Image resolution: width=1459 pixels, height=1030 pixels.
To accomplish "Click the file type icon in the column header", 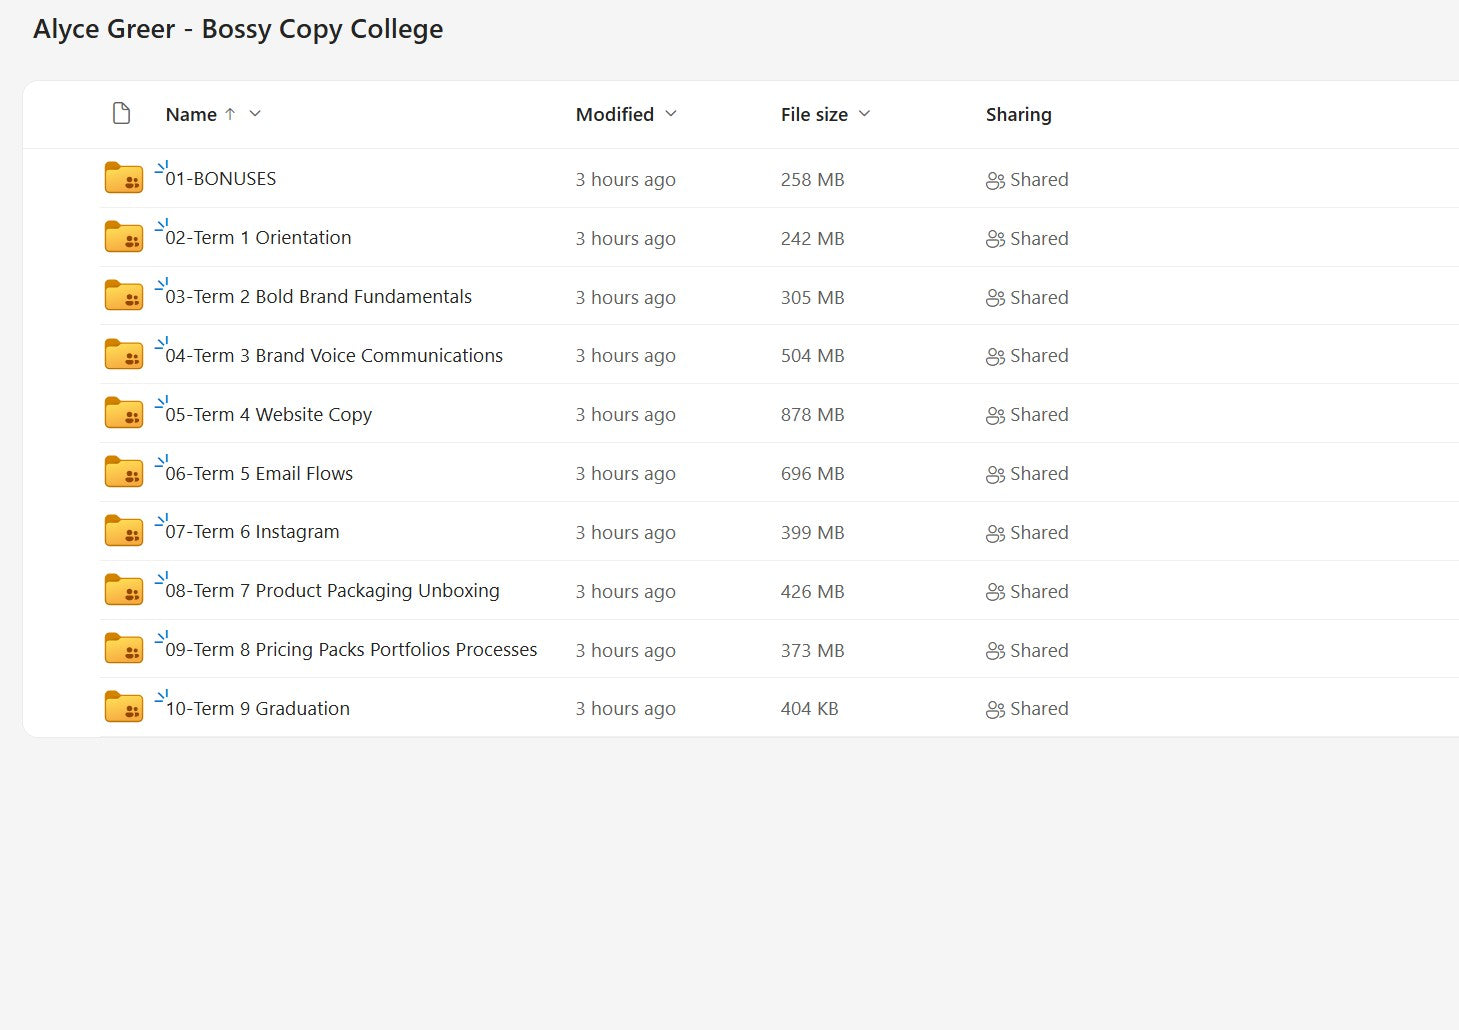I will 121,113.
